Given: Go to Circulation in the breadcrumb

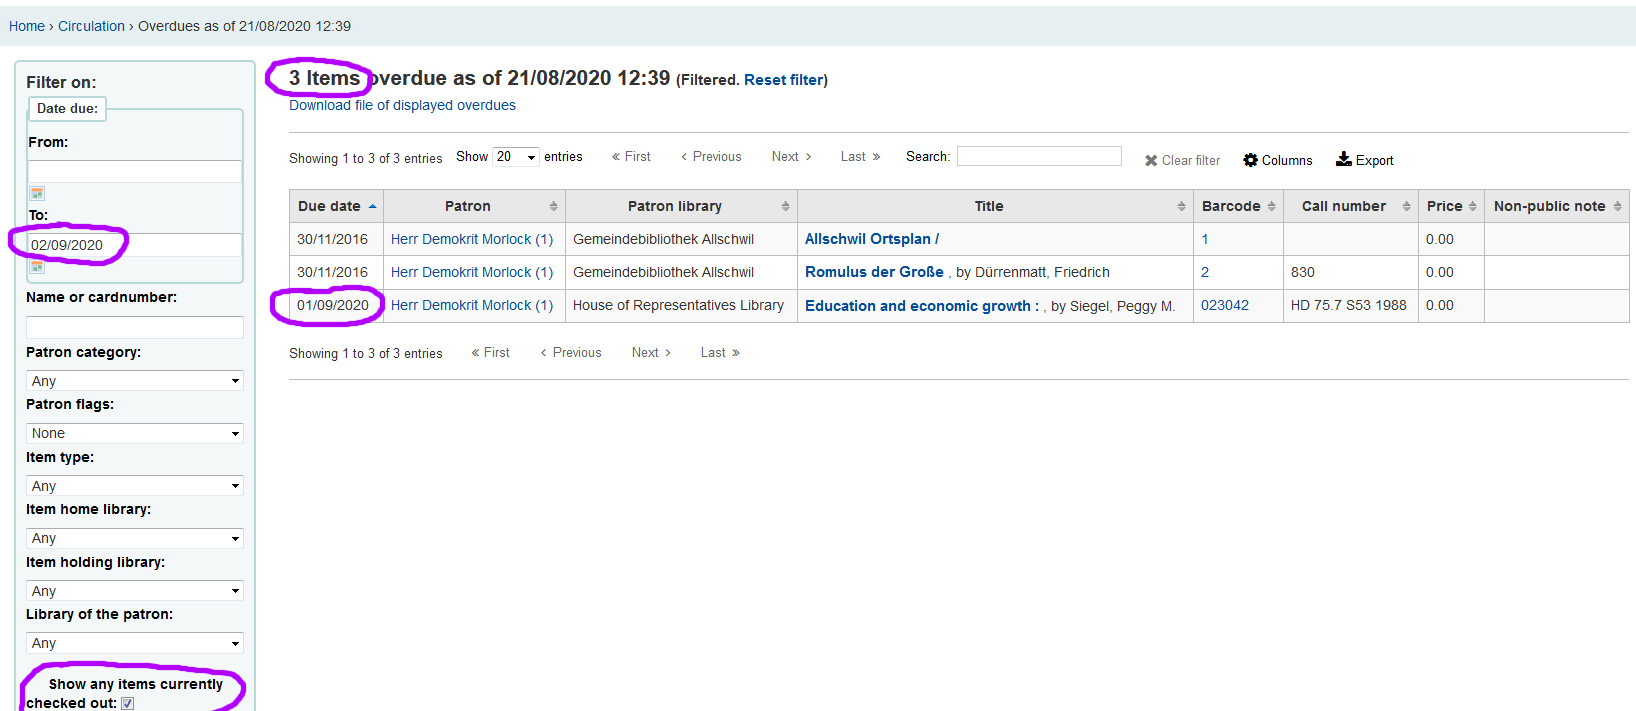Looking at the screenshot, I should [91, 26].
